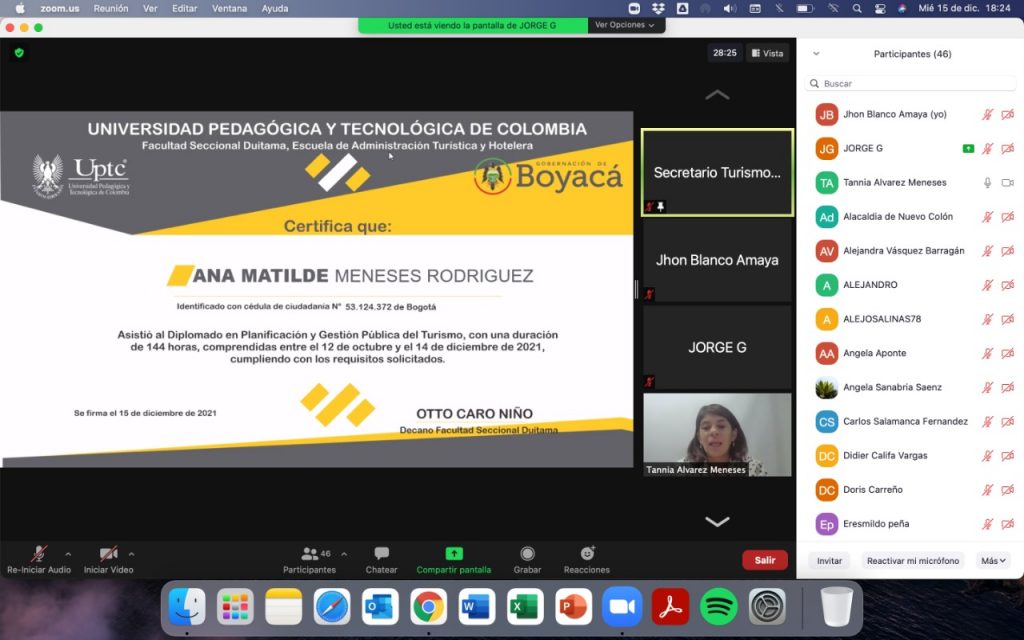This screenshot has height=640, width=1024.
Task: Click the red Salir button
Action: (x=765, y=560)
